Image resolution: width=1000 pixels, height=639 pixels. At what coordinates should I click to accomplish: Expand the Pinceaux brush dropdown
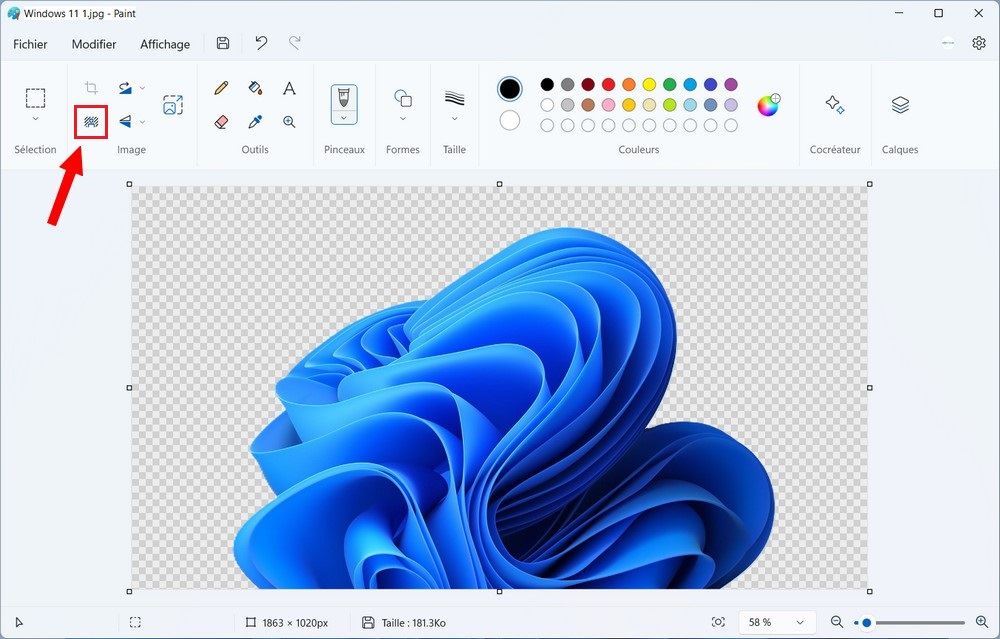tap(344, 117)
